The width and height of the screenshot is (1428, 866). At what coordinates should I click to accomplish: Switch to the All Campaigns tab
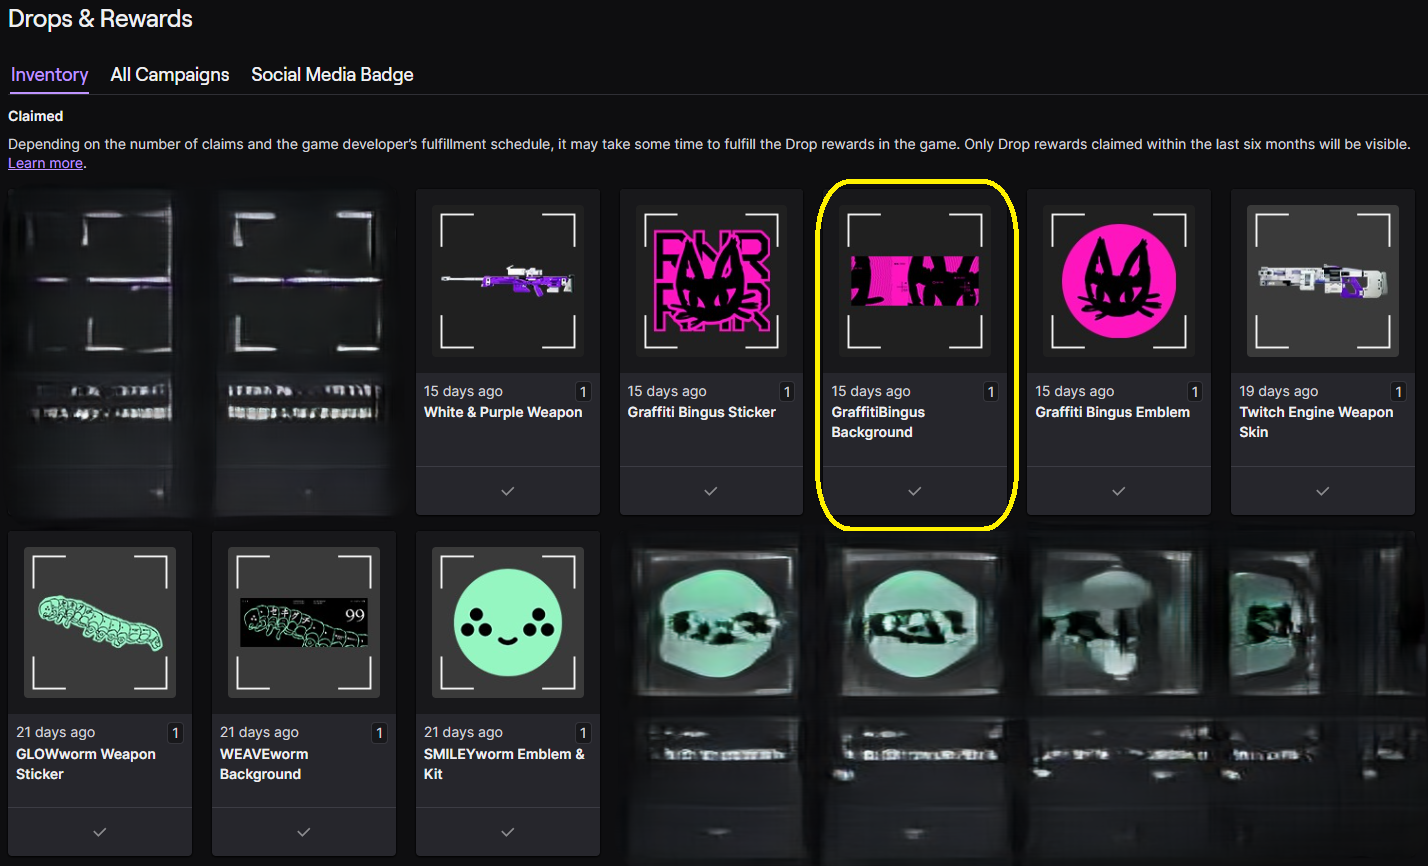point(170,75)
